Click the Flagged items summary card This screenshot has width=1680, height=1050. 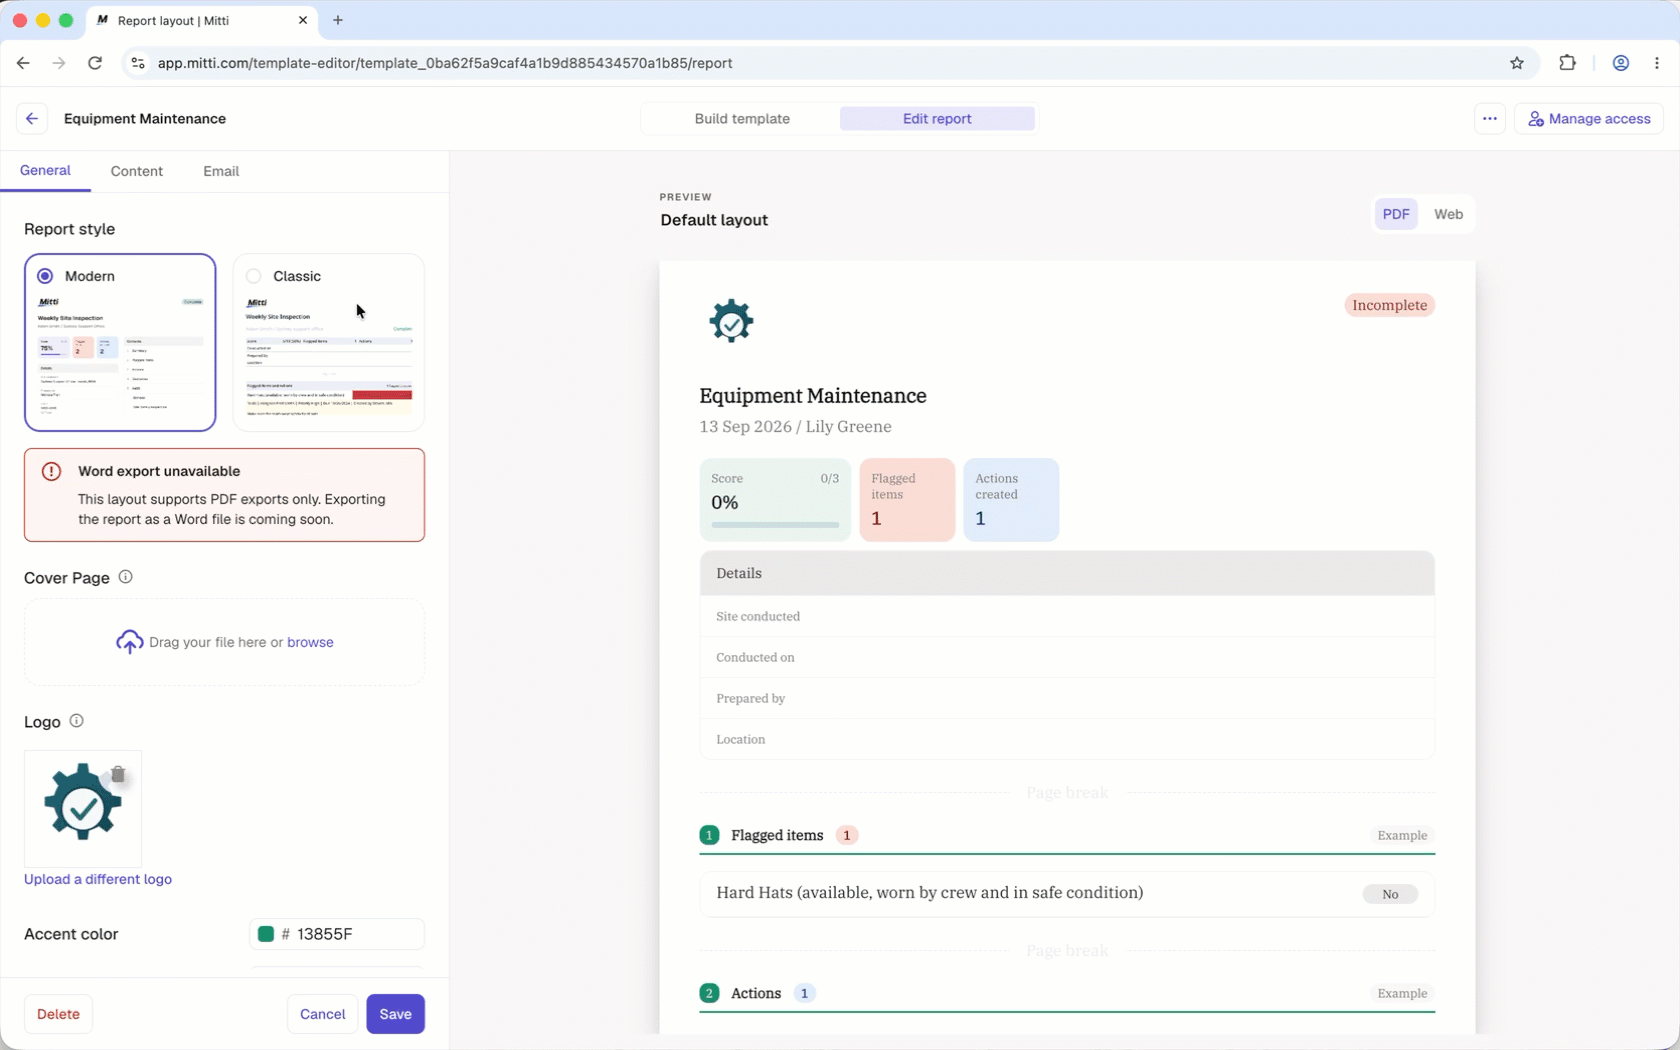click(907, 500)
